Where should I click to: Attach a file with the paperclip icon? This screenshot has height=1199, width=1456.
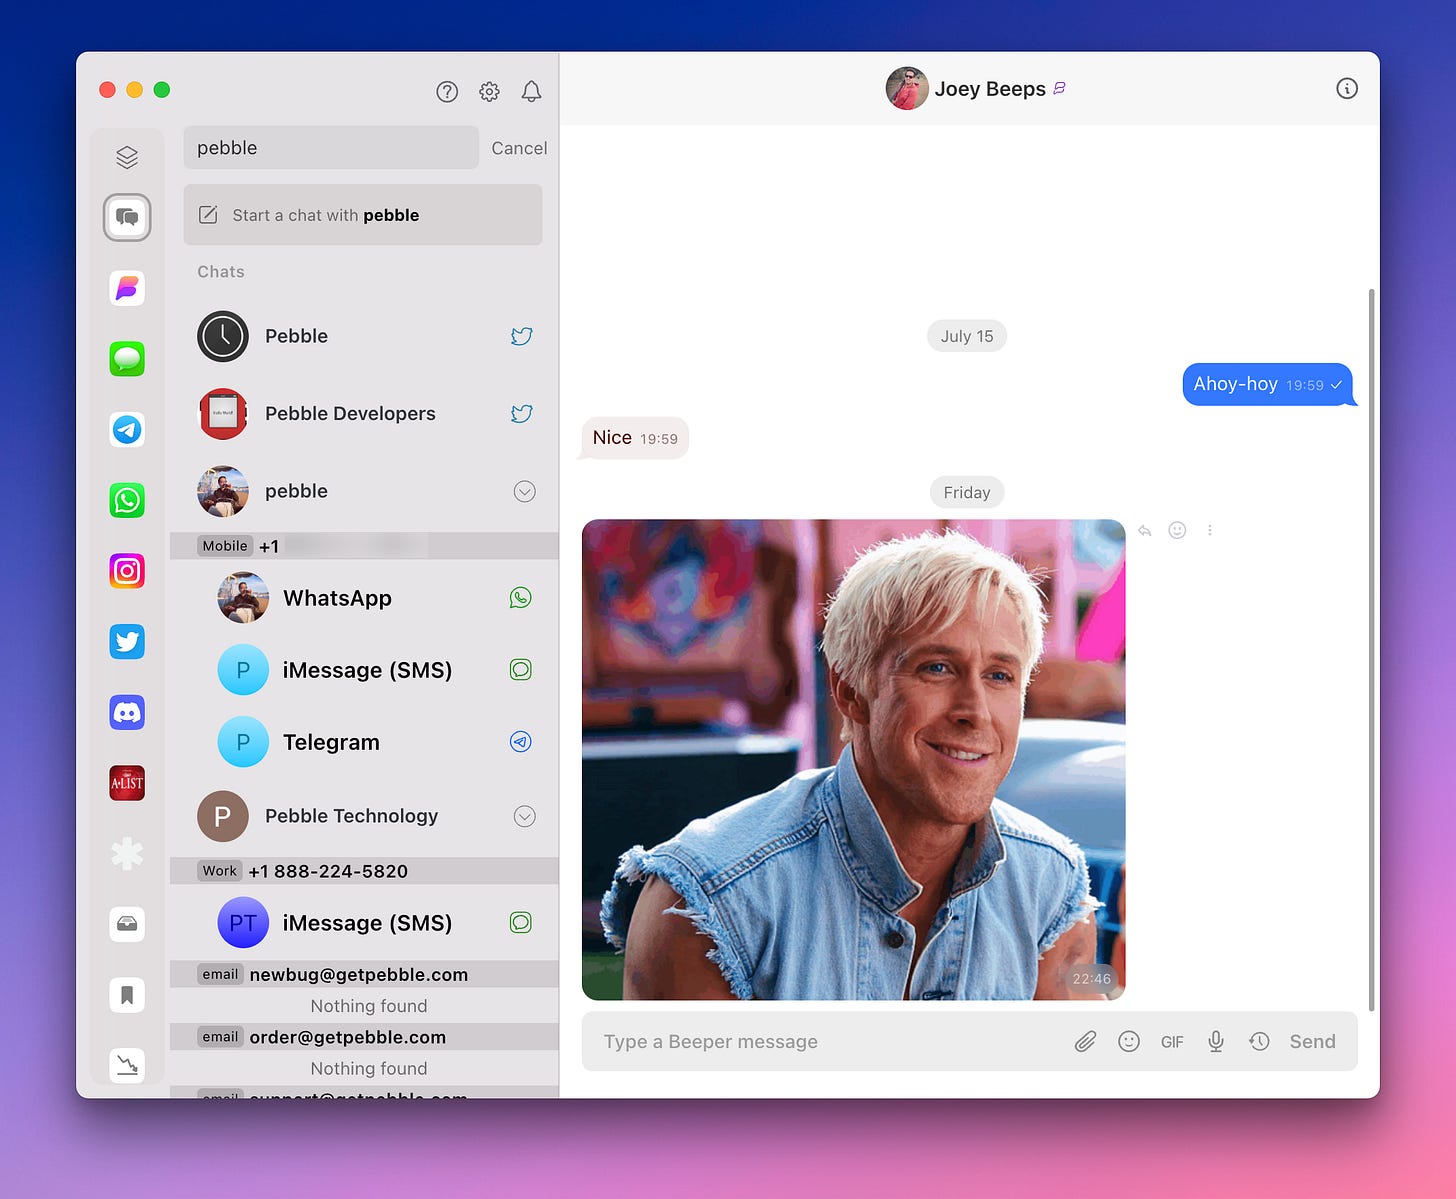point(1085,1042)
